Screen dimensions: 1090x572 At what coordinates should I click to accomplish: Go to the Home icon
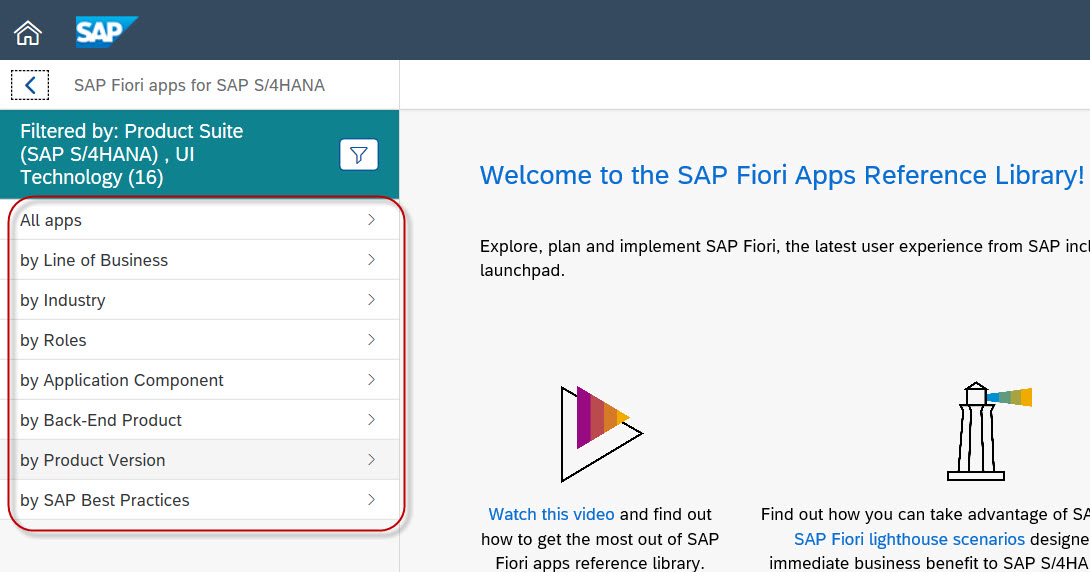pyautogui.click(x=28, y=32)
